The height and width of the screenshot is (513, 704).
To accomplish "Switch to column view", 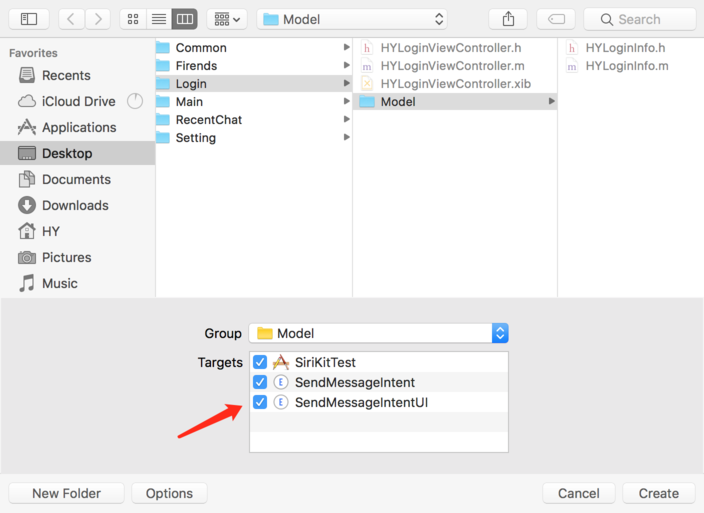I will point(185,19).
